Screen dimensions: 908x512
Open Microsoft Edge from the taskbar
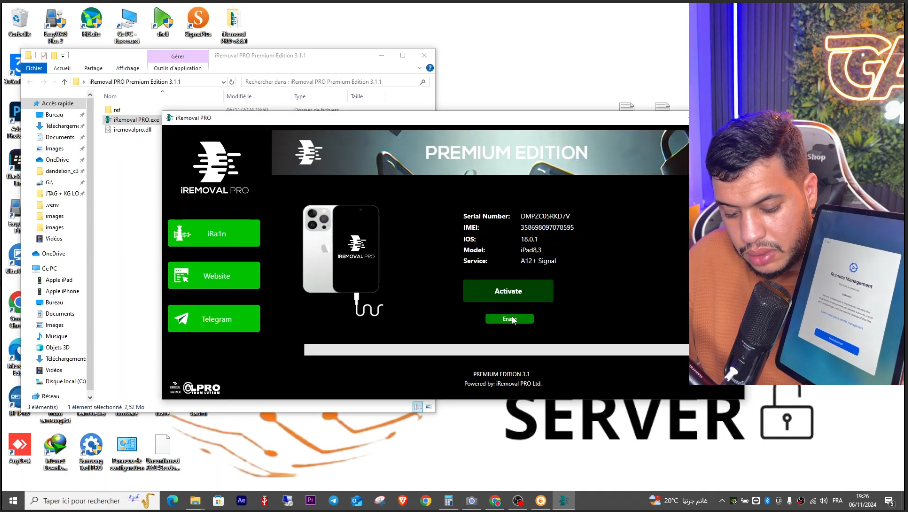[x=172, y=500]
